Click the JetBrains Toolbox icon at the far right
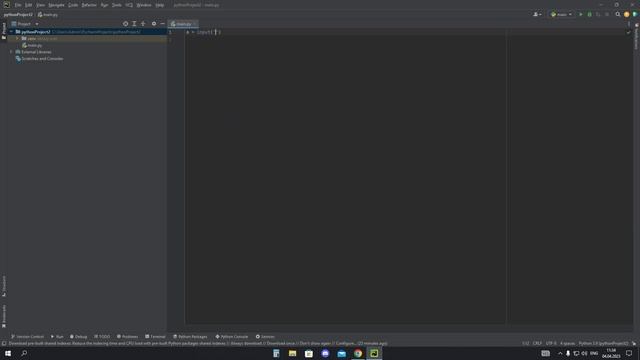This screenshot has height=360, width=640. tap(635, 14)
